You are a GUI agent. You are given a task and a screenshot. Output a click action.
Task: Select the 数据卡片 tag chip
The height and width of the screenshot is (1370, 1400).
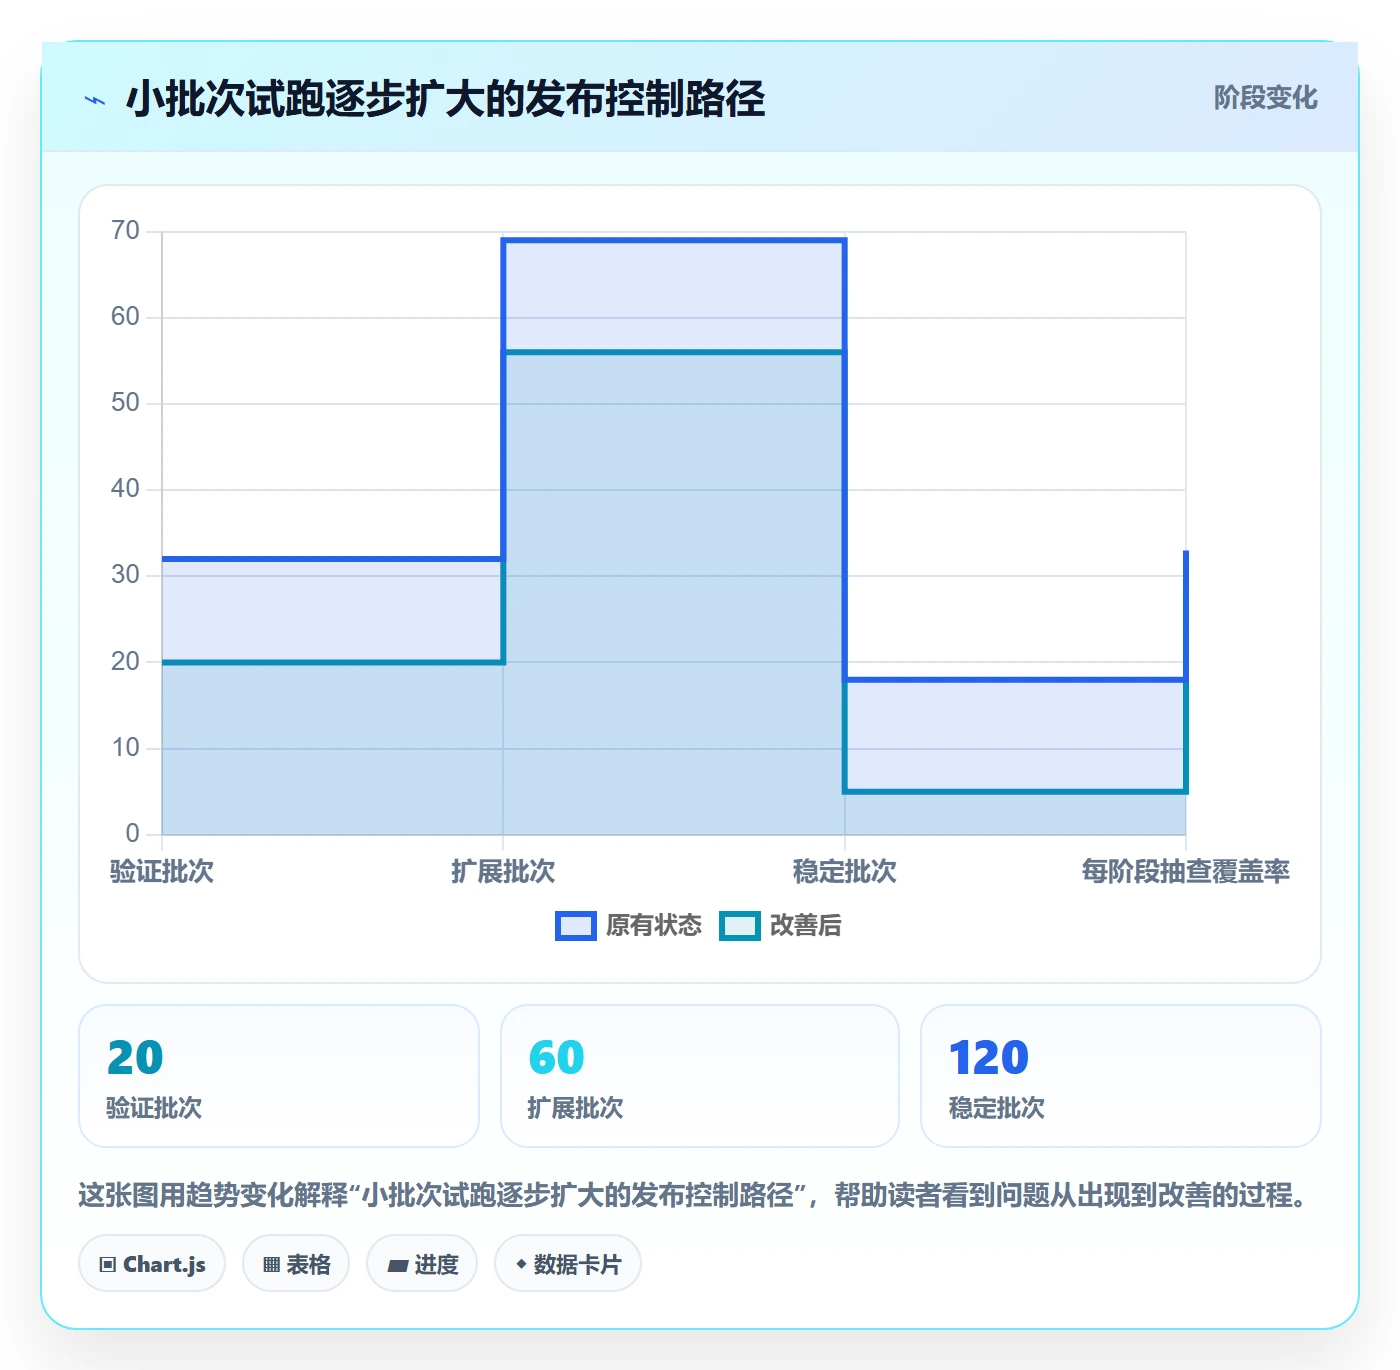click(568, 1264)
